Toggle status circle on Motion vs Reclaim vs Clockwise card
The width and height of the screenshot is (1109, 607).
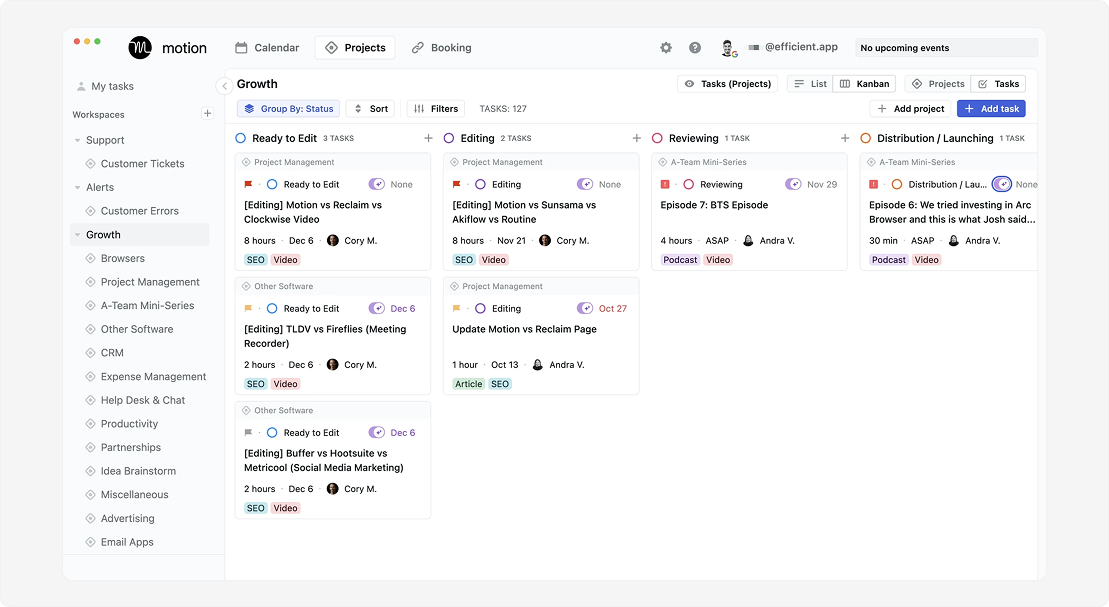point(272,184)
